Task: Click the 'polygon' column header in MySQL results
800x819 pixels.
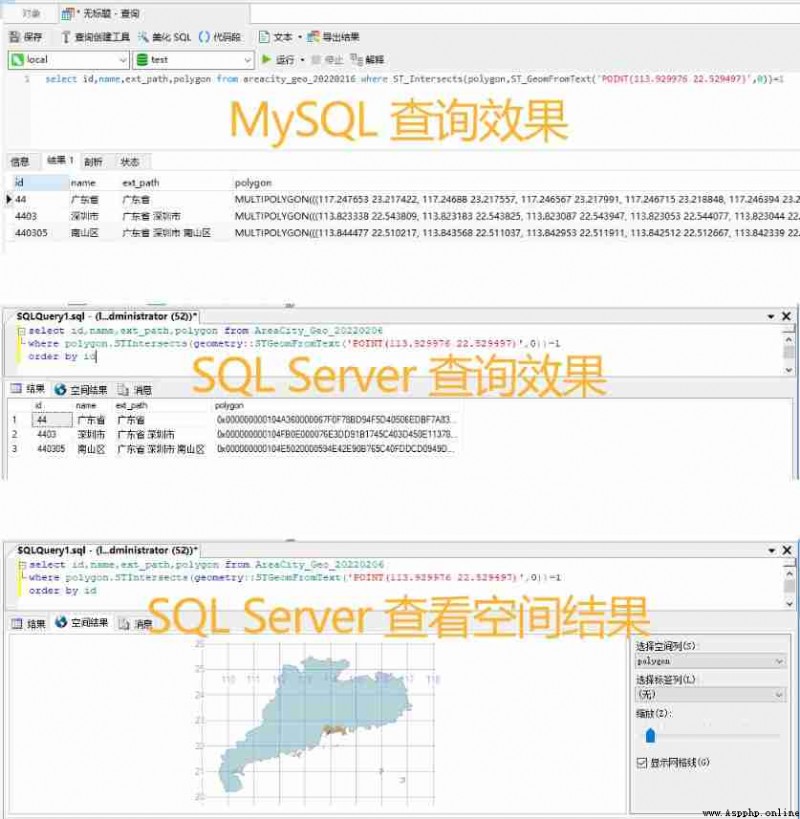Action: (x=253, y=183)
